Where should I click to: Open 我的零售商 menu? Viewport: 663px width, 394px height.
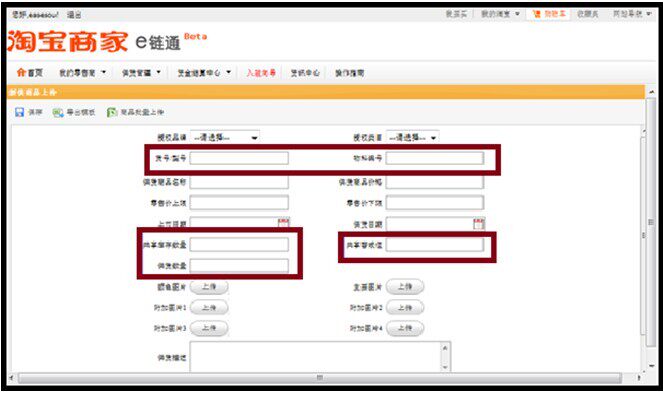click(77, 73)
